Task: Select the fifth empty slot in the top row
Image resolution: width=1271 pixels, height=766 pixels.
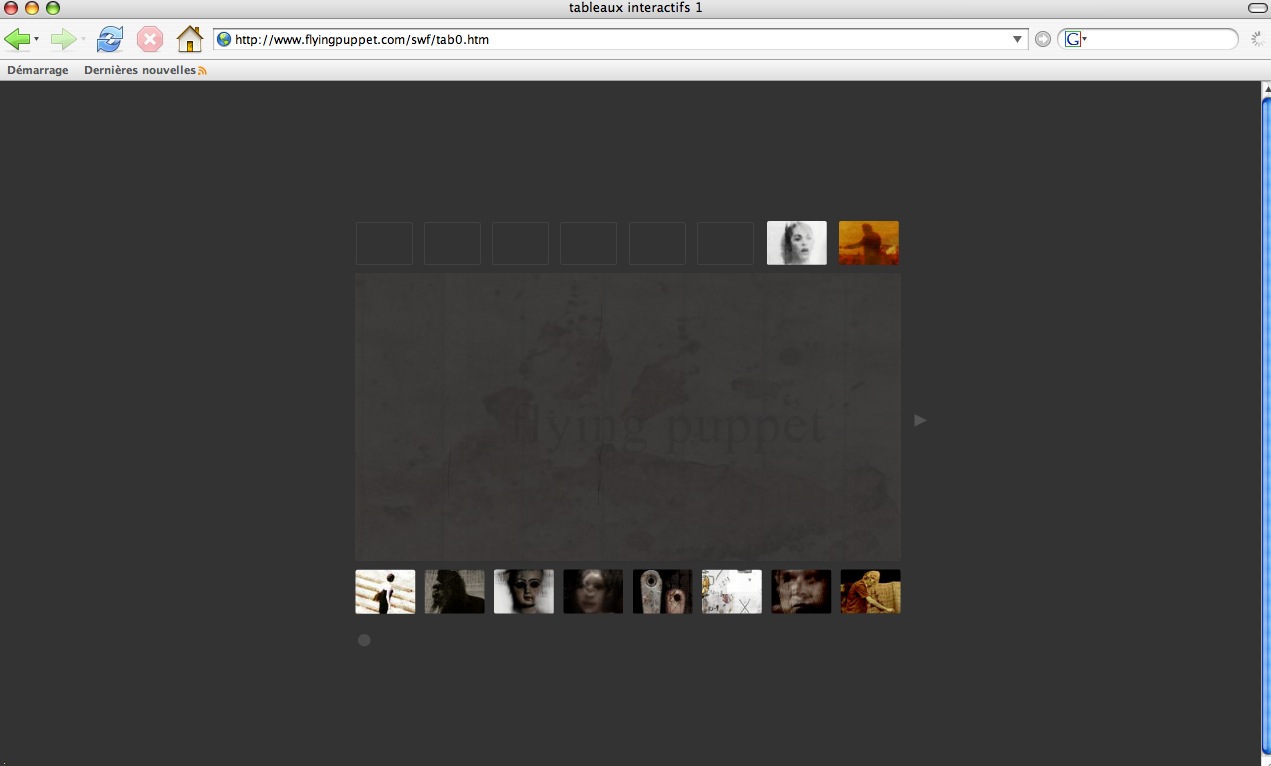Action: tap(657, 243)
